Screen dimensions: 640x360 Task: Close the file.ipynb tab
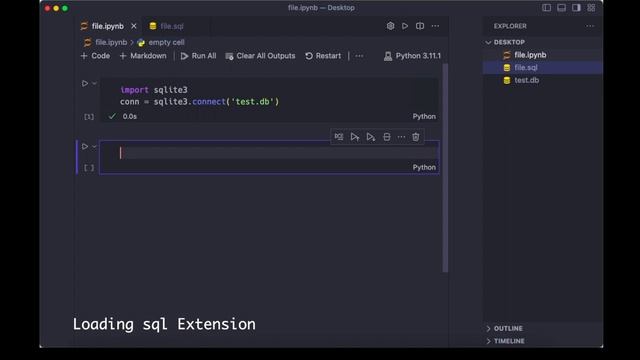pos(133,26)
